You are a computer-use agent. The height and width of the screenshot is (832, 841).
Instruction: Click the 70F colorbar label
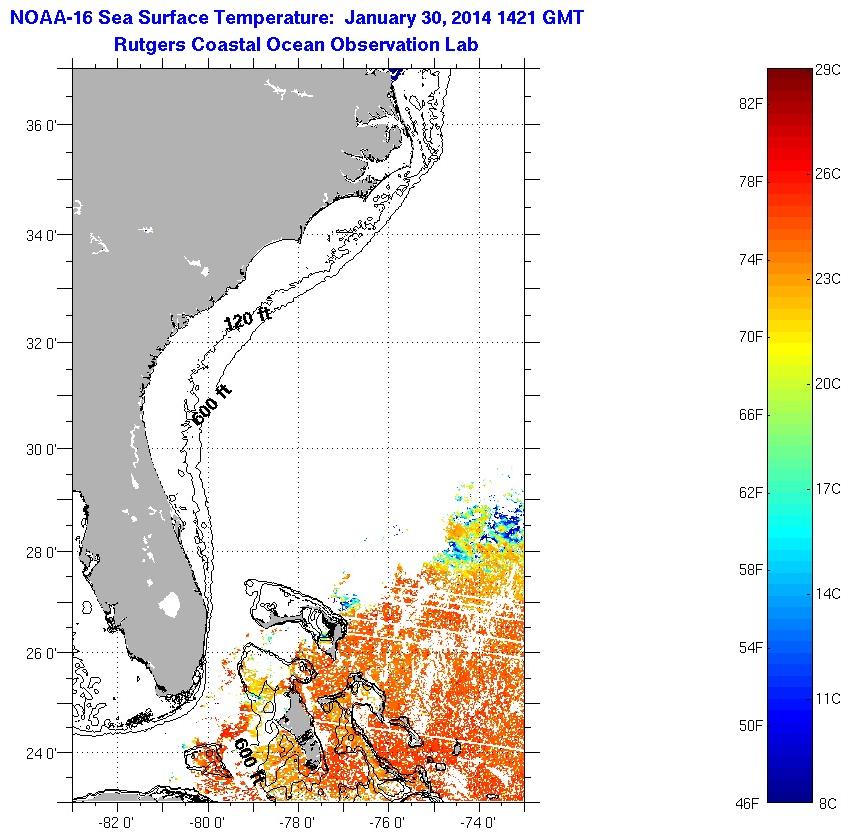pyautogui.click(x=750, y=337)
